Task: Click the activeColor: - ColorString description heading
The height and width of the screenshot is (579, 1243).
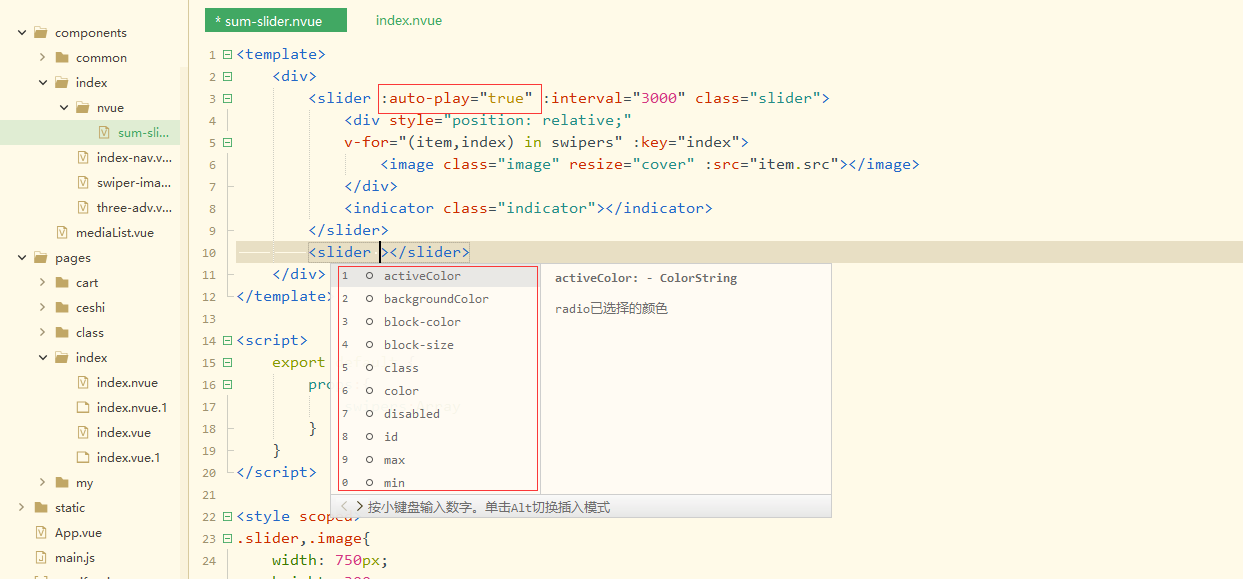Action: point(646,278)
